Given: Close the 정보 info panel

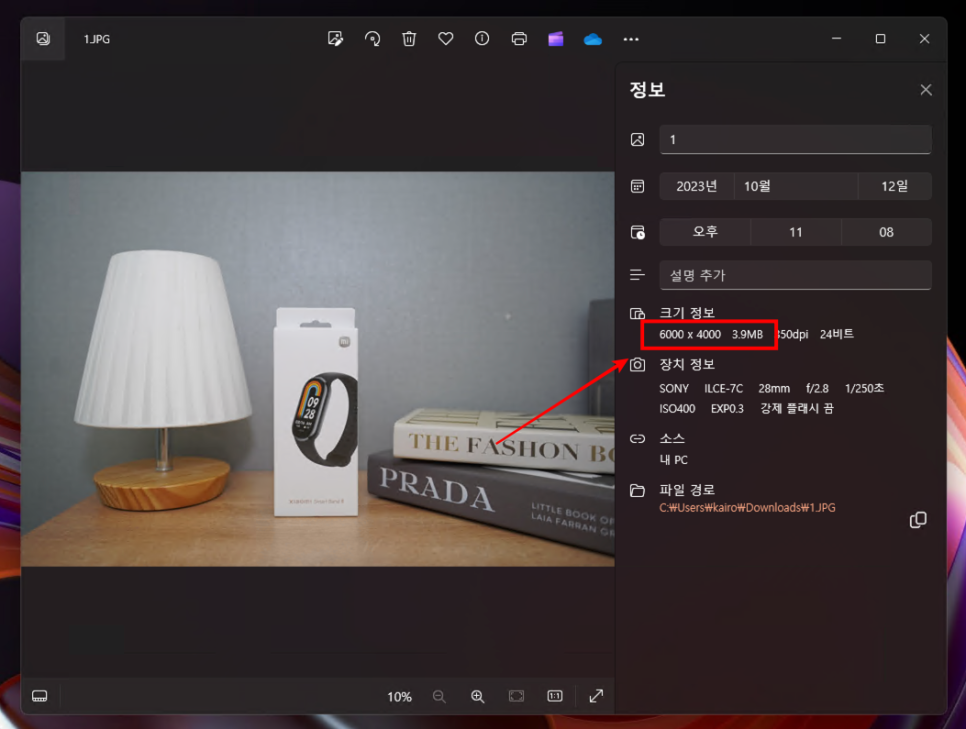Looking at the screenshot, I should pos(925,90).
